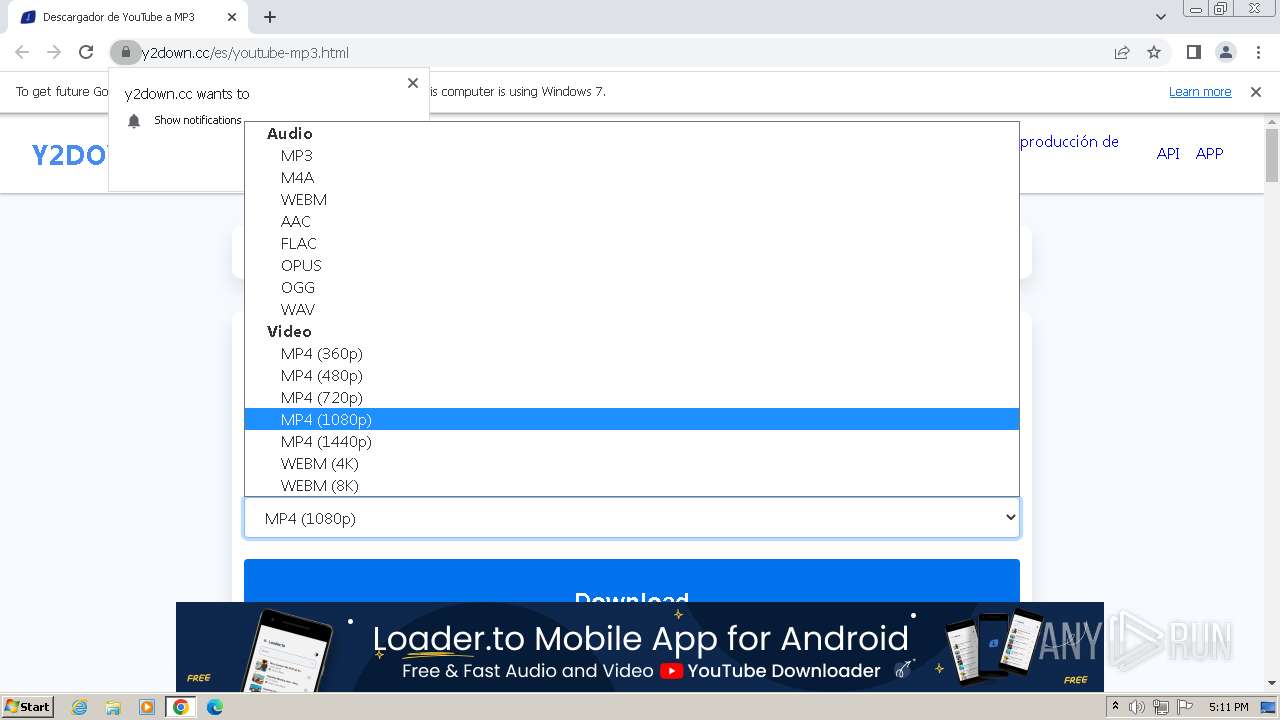
Task: Go forward with the browser arrow
Action: [54, 53]
